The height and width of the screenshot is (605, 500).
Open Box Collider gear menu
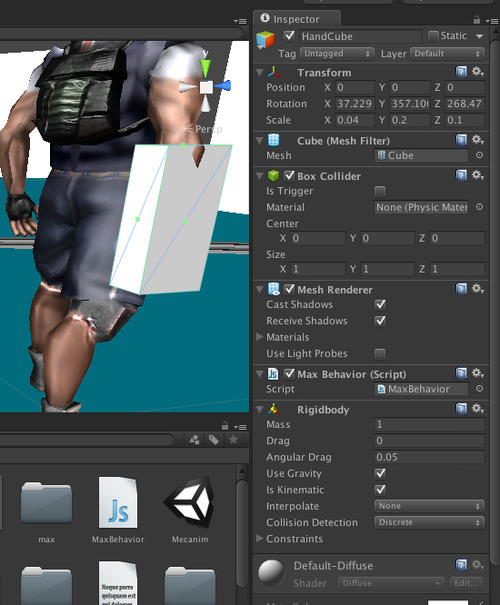(478, 175)
